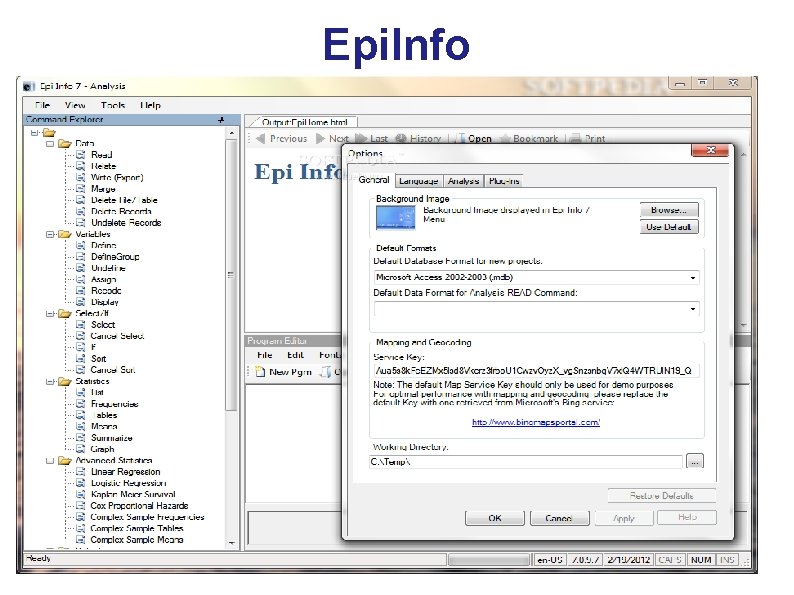Screen dimensions: 794x595
Task: Collapse the root folder of command tree
Action: point(34,133)
